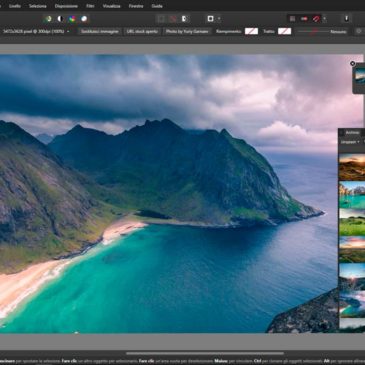Select the pink sky field stock thumbnail
Viewport: 365px width, 365px height.
352,249
